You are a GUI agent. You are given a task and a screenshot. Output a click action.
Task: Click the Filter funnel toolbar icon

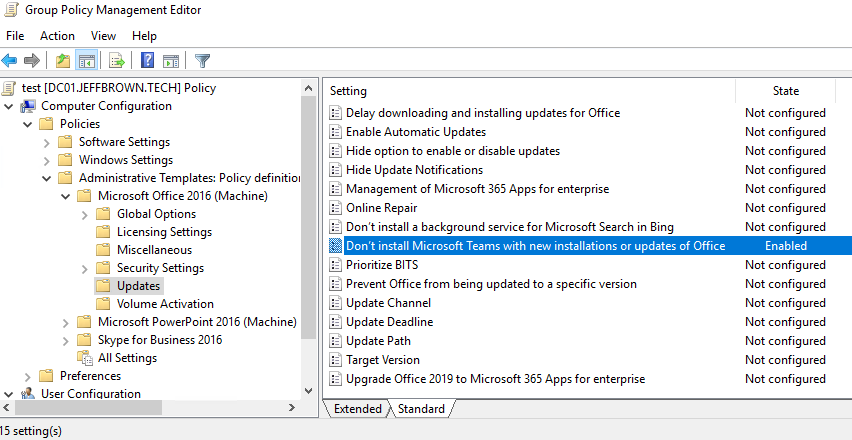[203, 60]
